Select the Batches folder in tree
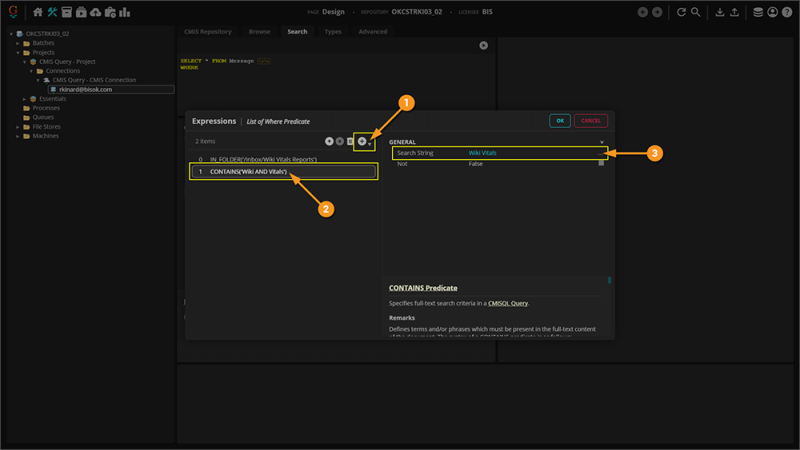The image size is (800, 450). (43, 43)
